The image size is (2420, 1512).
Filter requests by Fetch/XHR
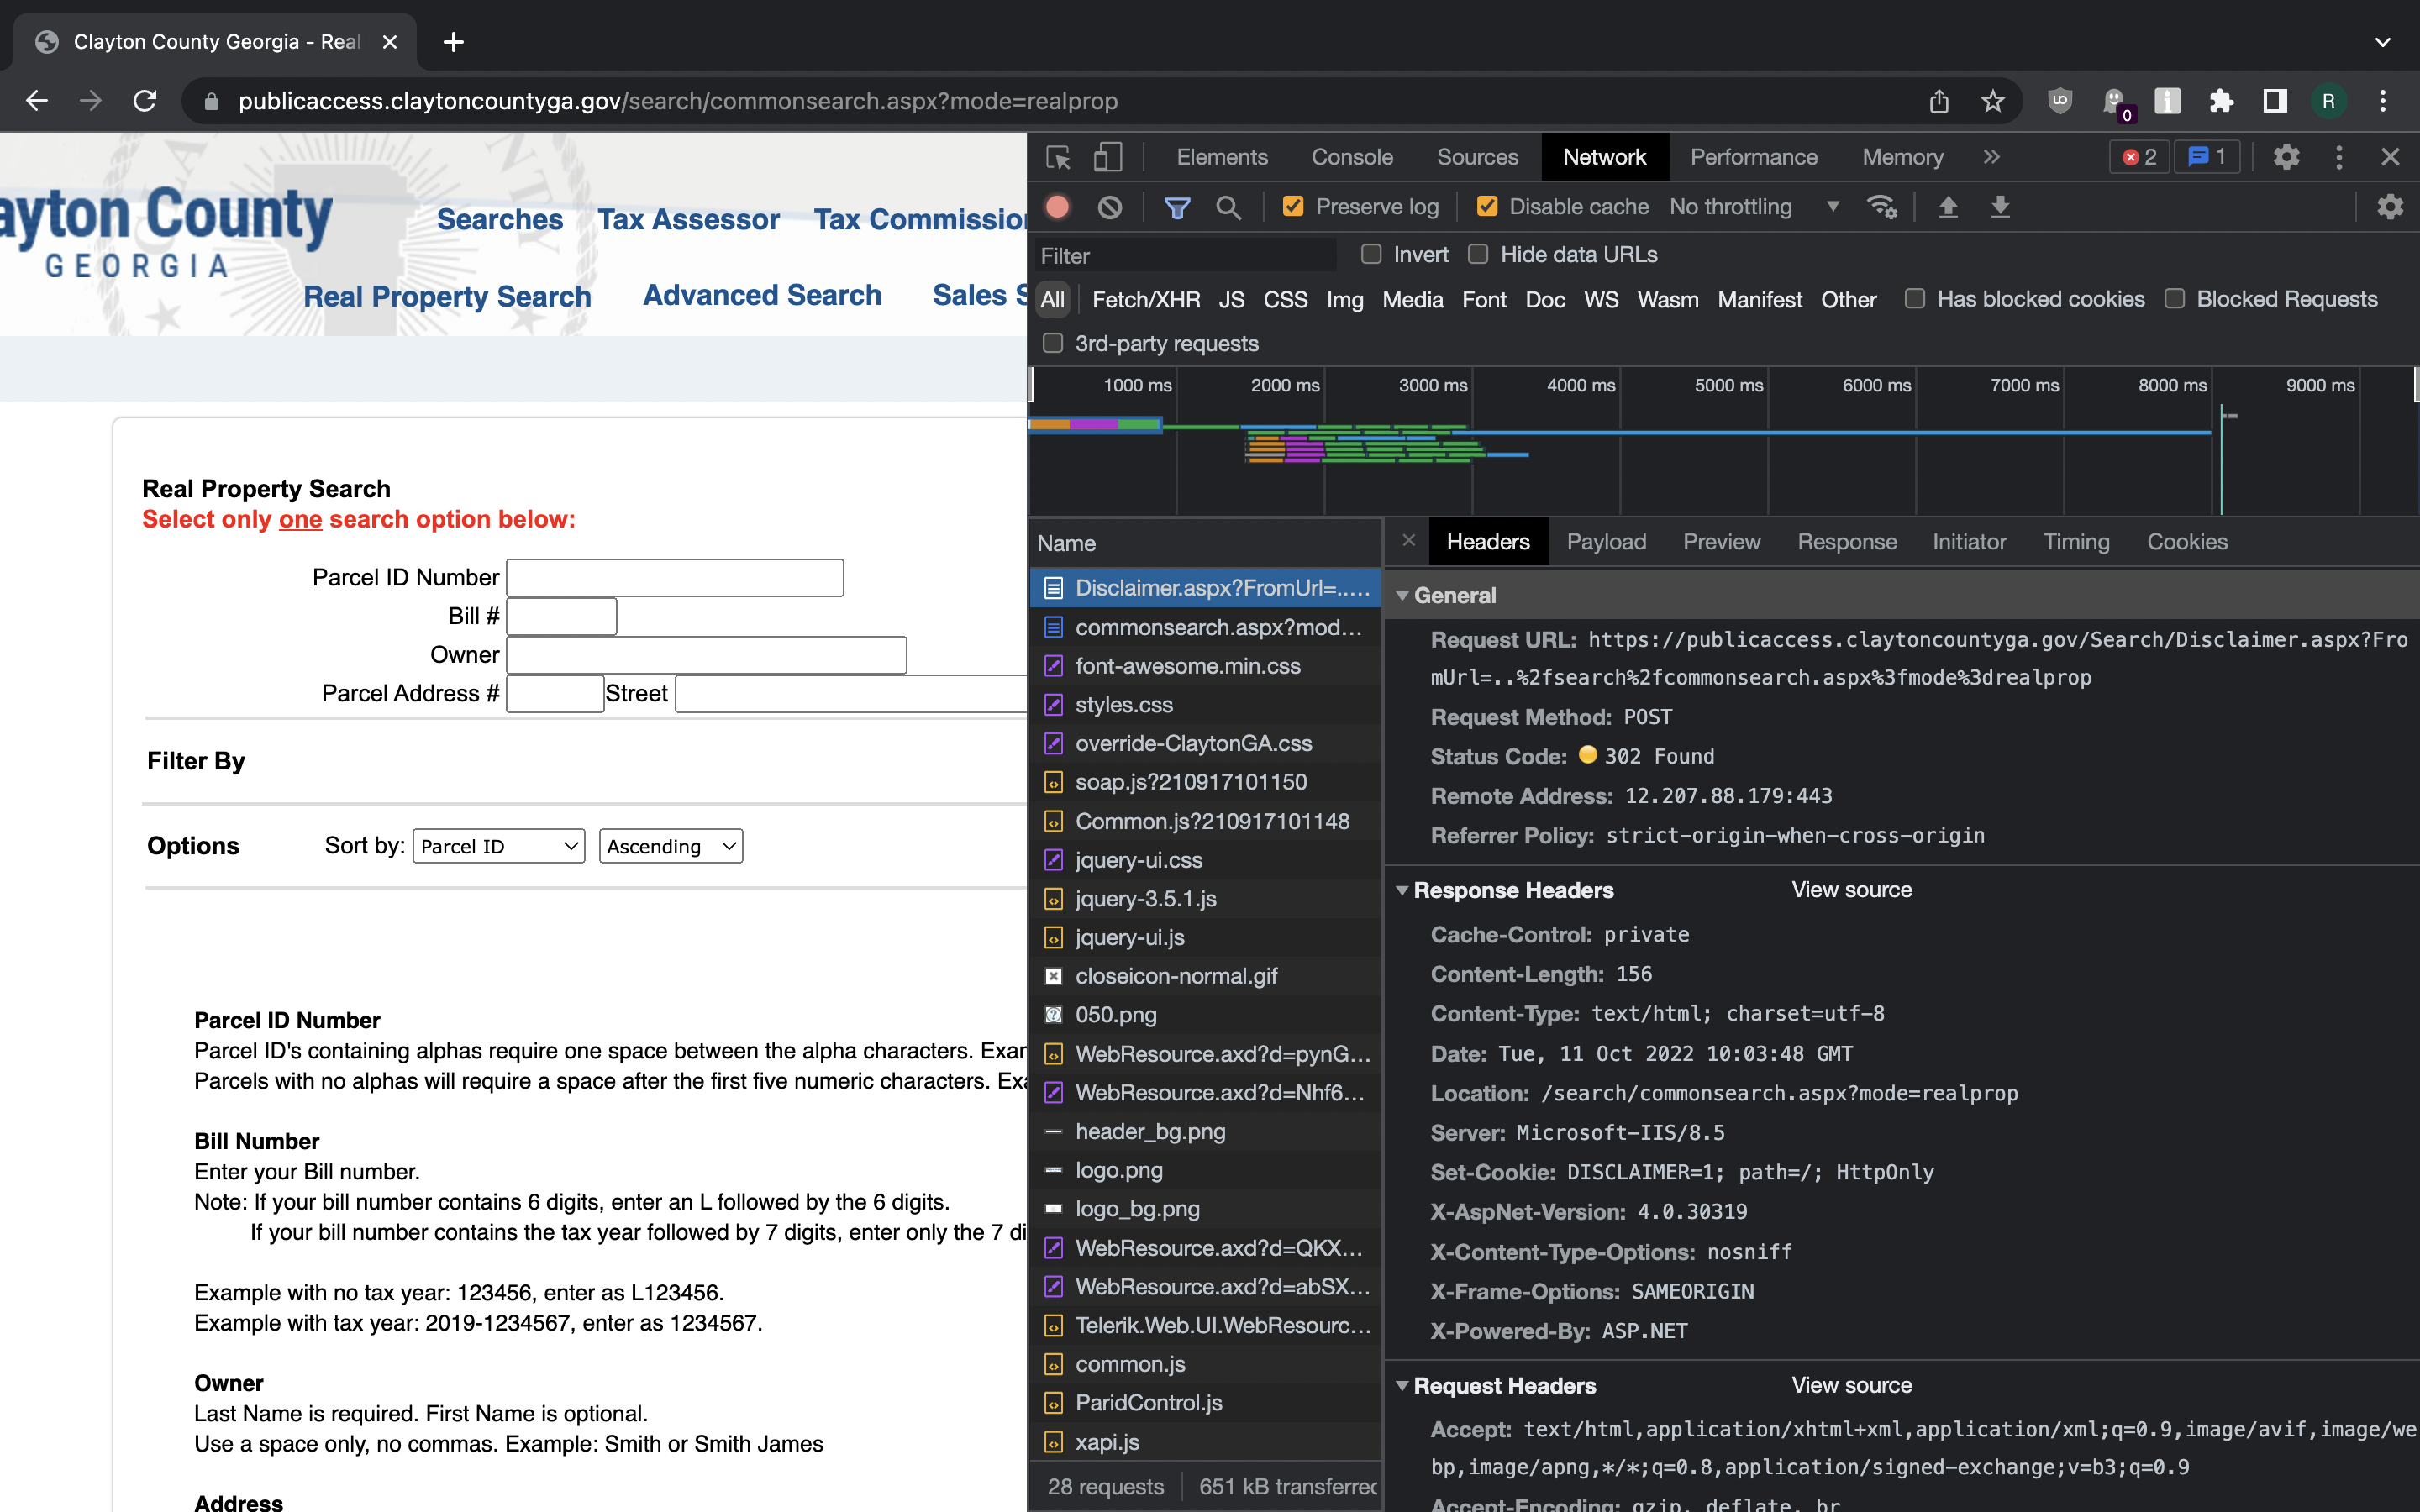pos(1146,300)
